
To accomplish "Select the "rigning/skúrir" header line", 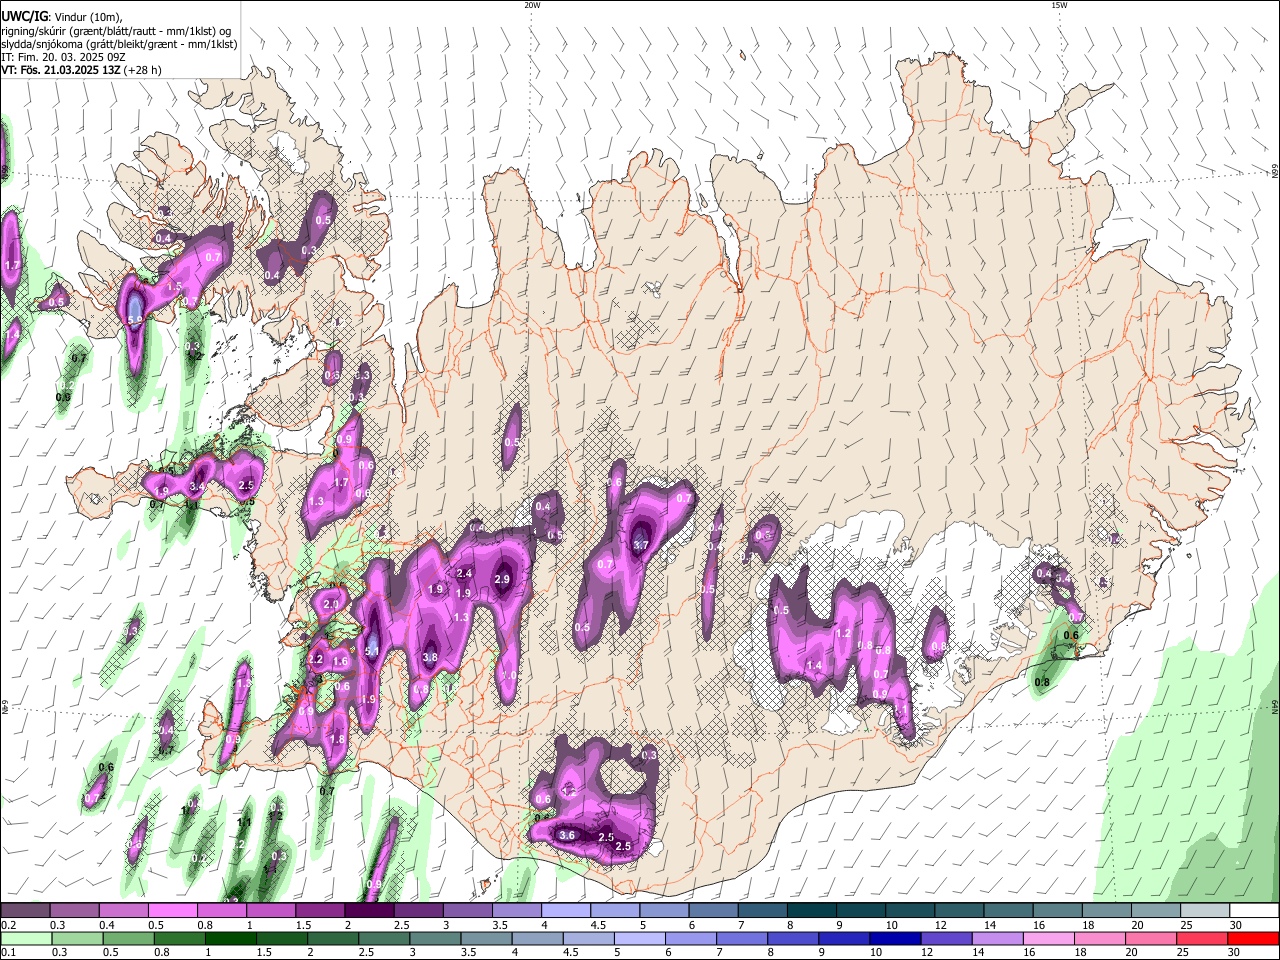I will point(116,31).
